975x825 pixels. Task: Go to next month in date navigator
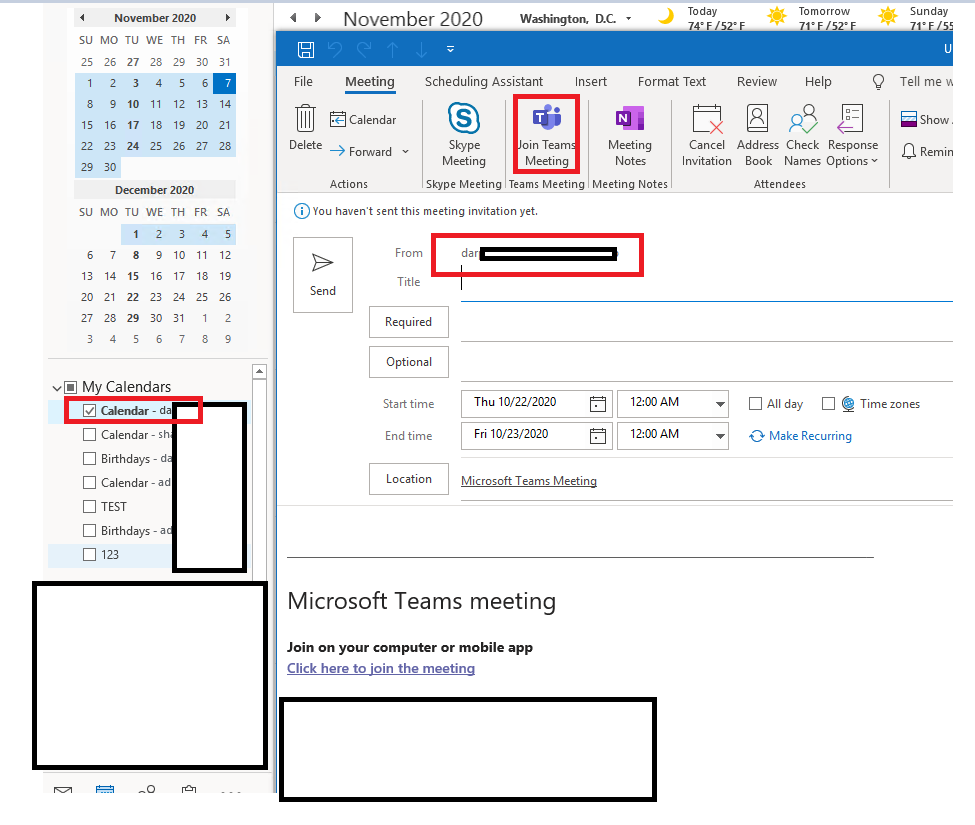pos(228,17)
